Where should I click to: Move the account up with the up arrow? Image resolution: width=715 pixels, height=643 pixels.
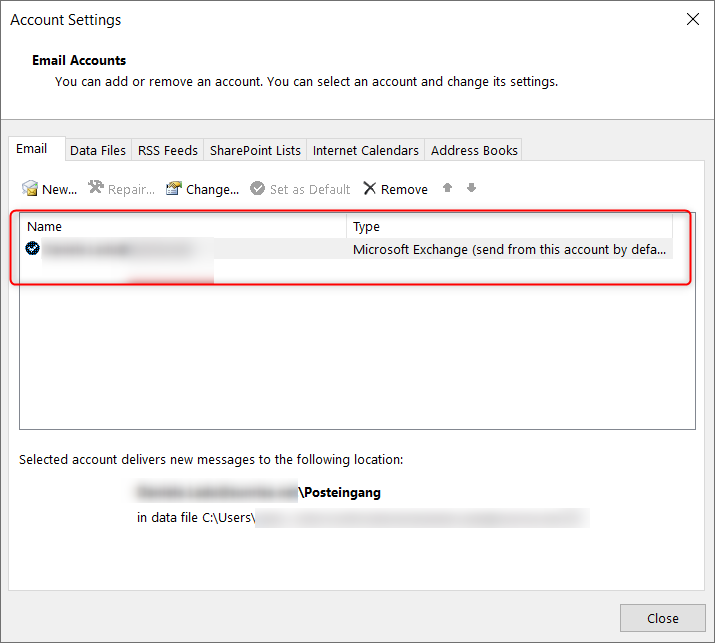448,188
